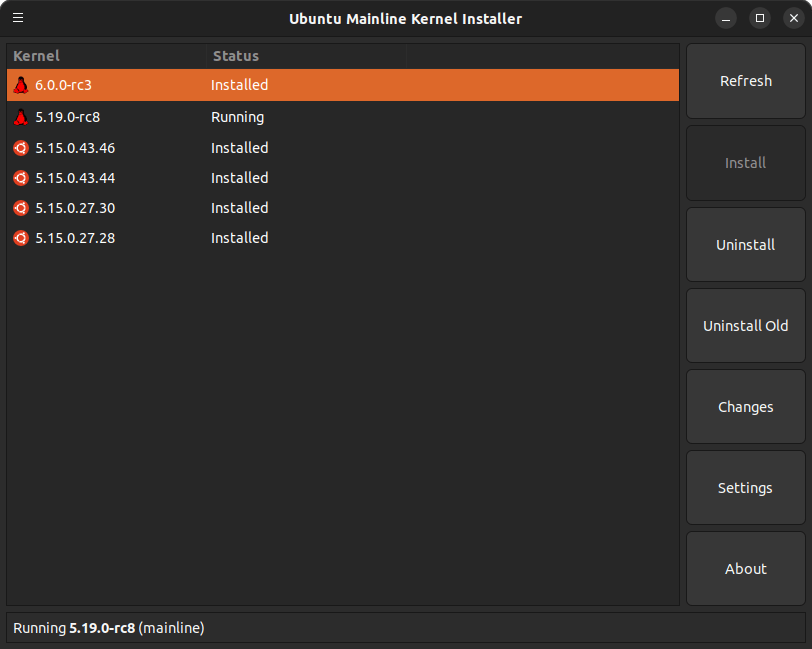Select kernel row 5.19.0-rc8
Image resolution: width=812 pixels, height=649 pixels.
point(343,117)
